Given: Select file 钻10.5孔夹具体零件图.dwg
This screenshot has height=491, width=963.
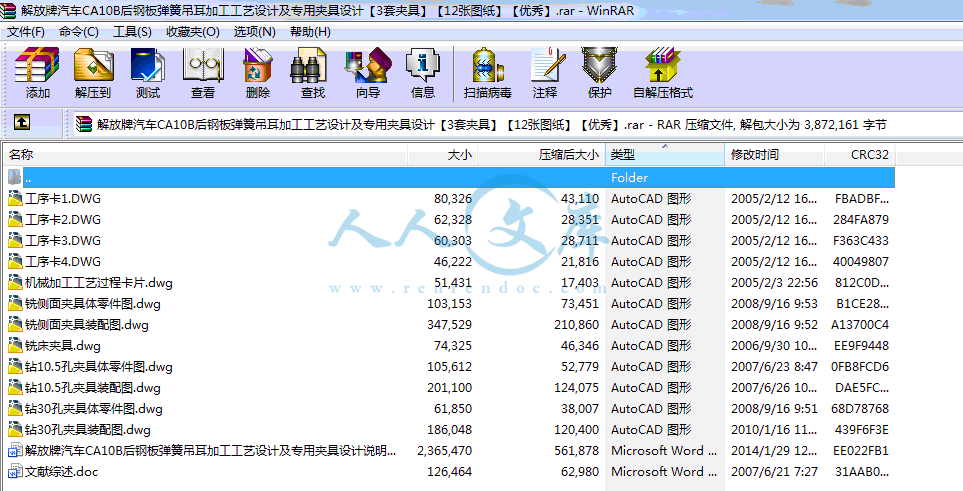Looking at the screenshot, I should tap(99, 367).
